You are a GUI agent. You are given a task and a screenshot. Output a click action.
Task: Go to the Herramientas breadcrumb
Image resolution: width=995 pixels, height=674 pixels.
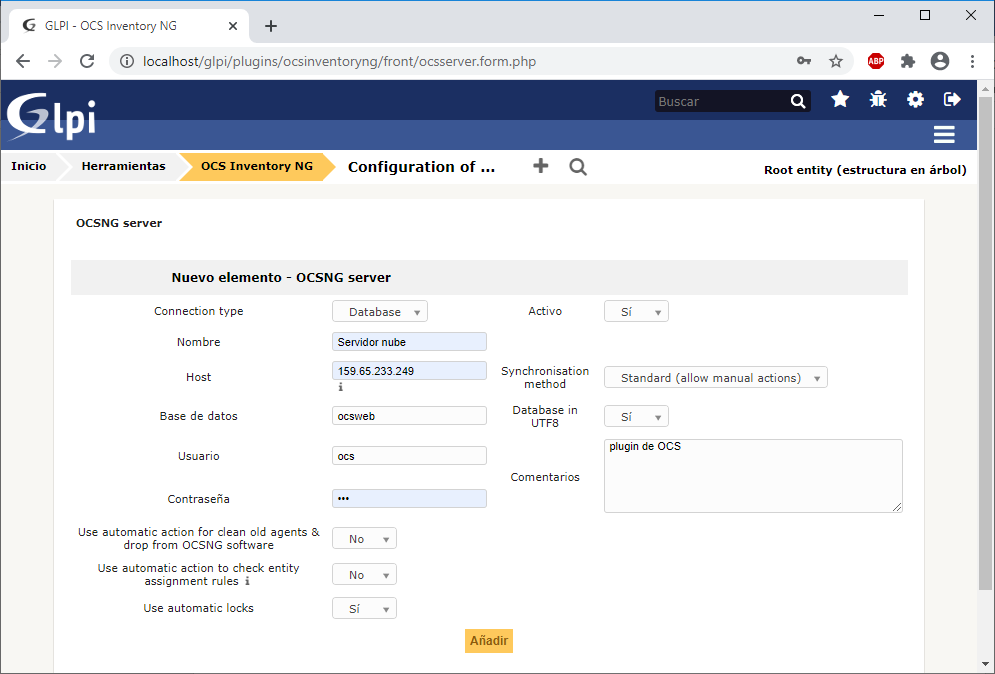tap(123, 166)
